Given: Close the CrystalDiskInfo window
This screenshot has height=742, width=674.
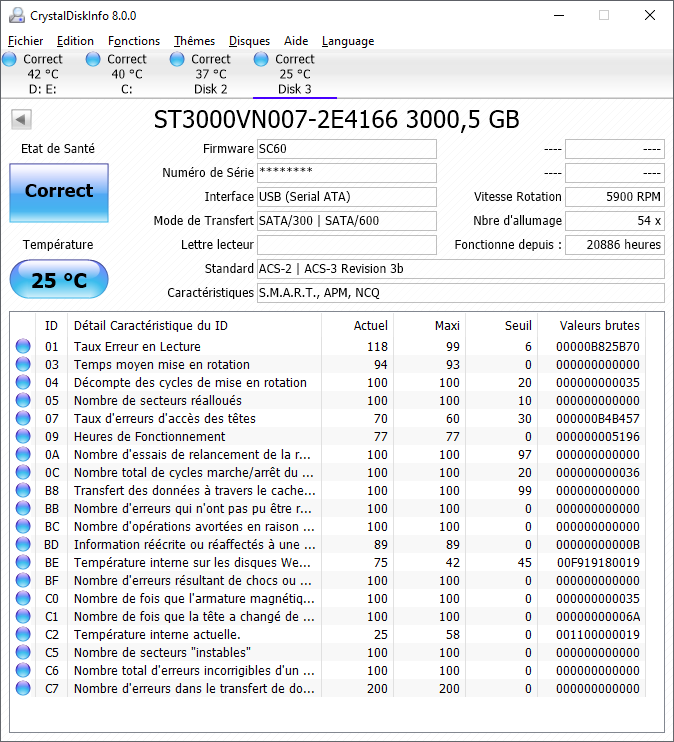Looking at the screenshot, I should 650,15.
